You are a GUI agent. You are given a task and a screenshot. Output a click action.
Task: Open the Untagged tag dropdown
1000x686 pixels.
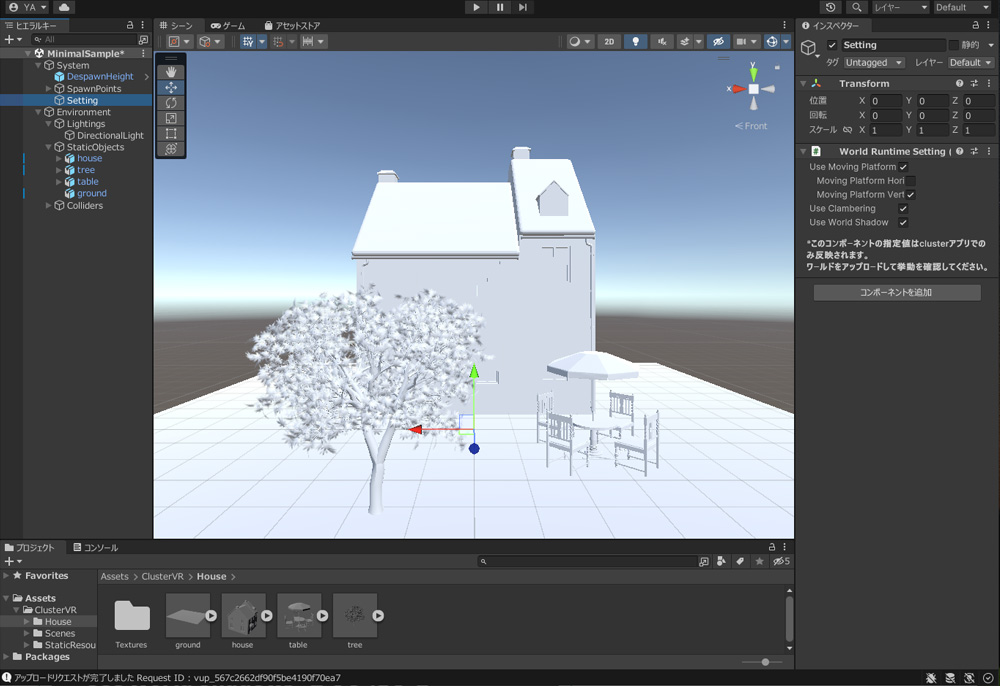point(872,62)
